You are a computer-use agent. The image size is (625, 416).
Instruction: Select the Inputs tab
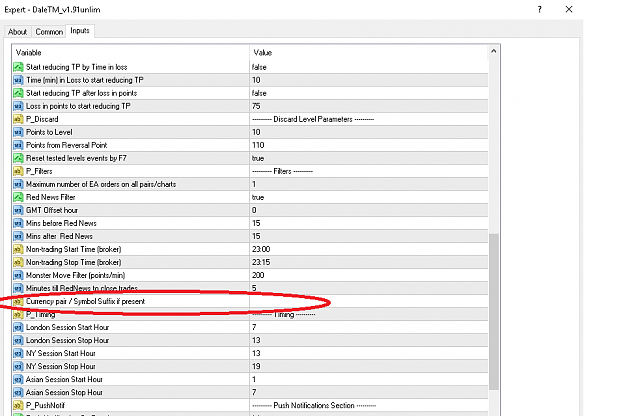pos(80,31)
